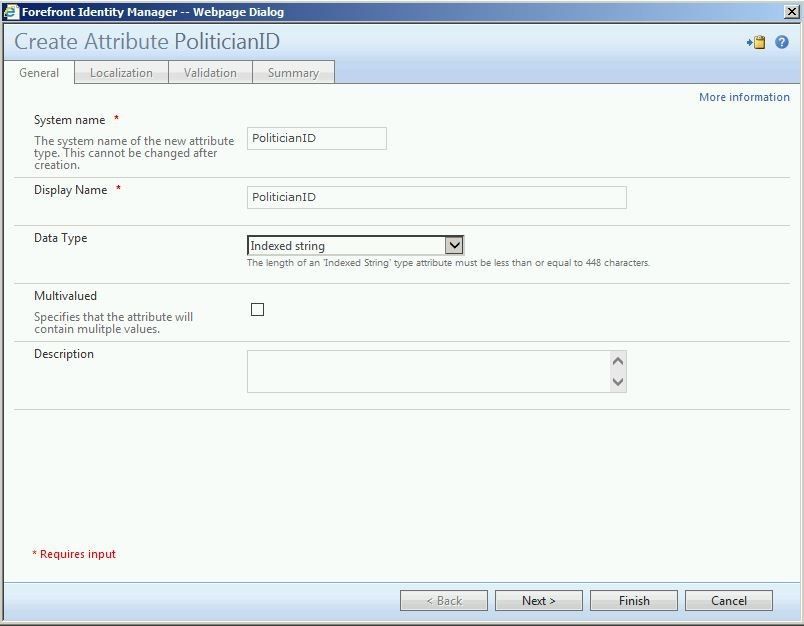The image size is (804, 626).
Task: Focus the System name input field
Action: 317,138
